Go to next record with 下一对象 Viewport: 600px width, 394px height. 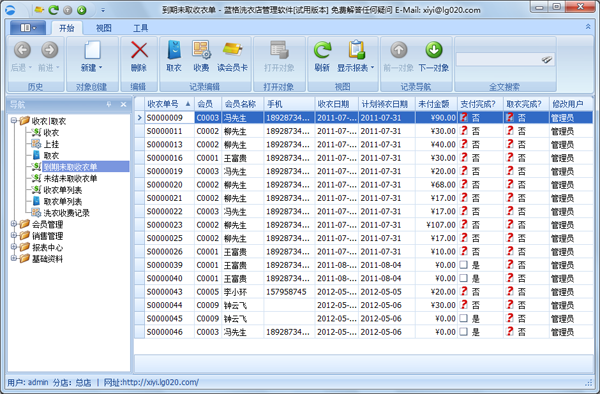click(x=434, y=50)
